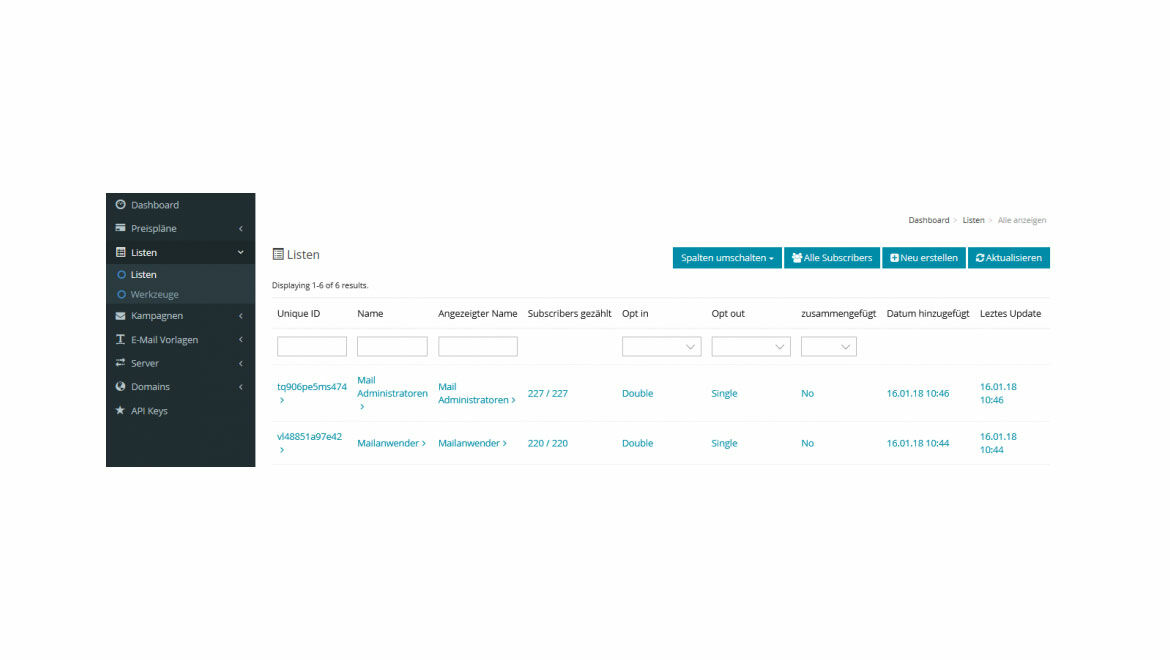The image size is (1170, 660).
Task: Click the Listen table icon in sidebar
Action: coord(120,252)
